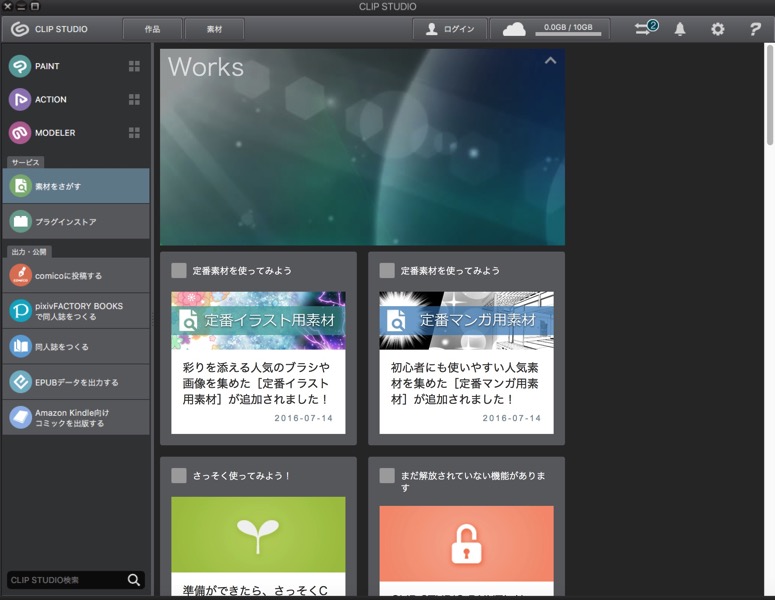Click the search magnifier icon
This screenshot has width=775, height=600.
(134, 580)
